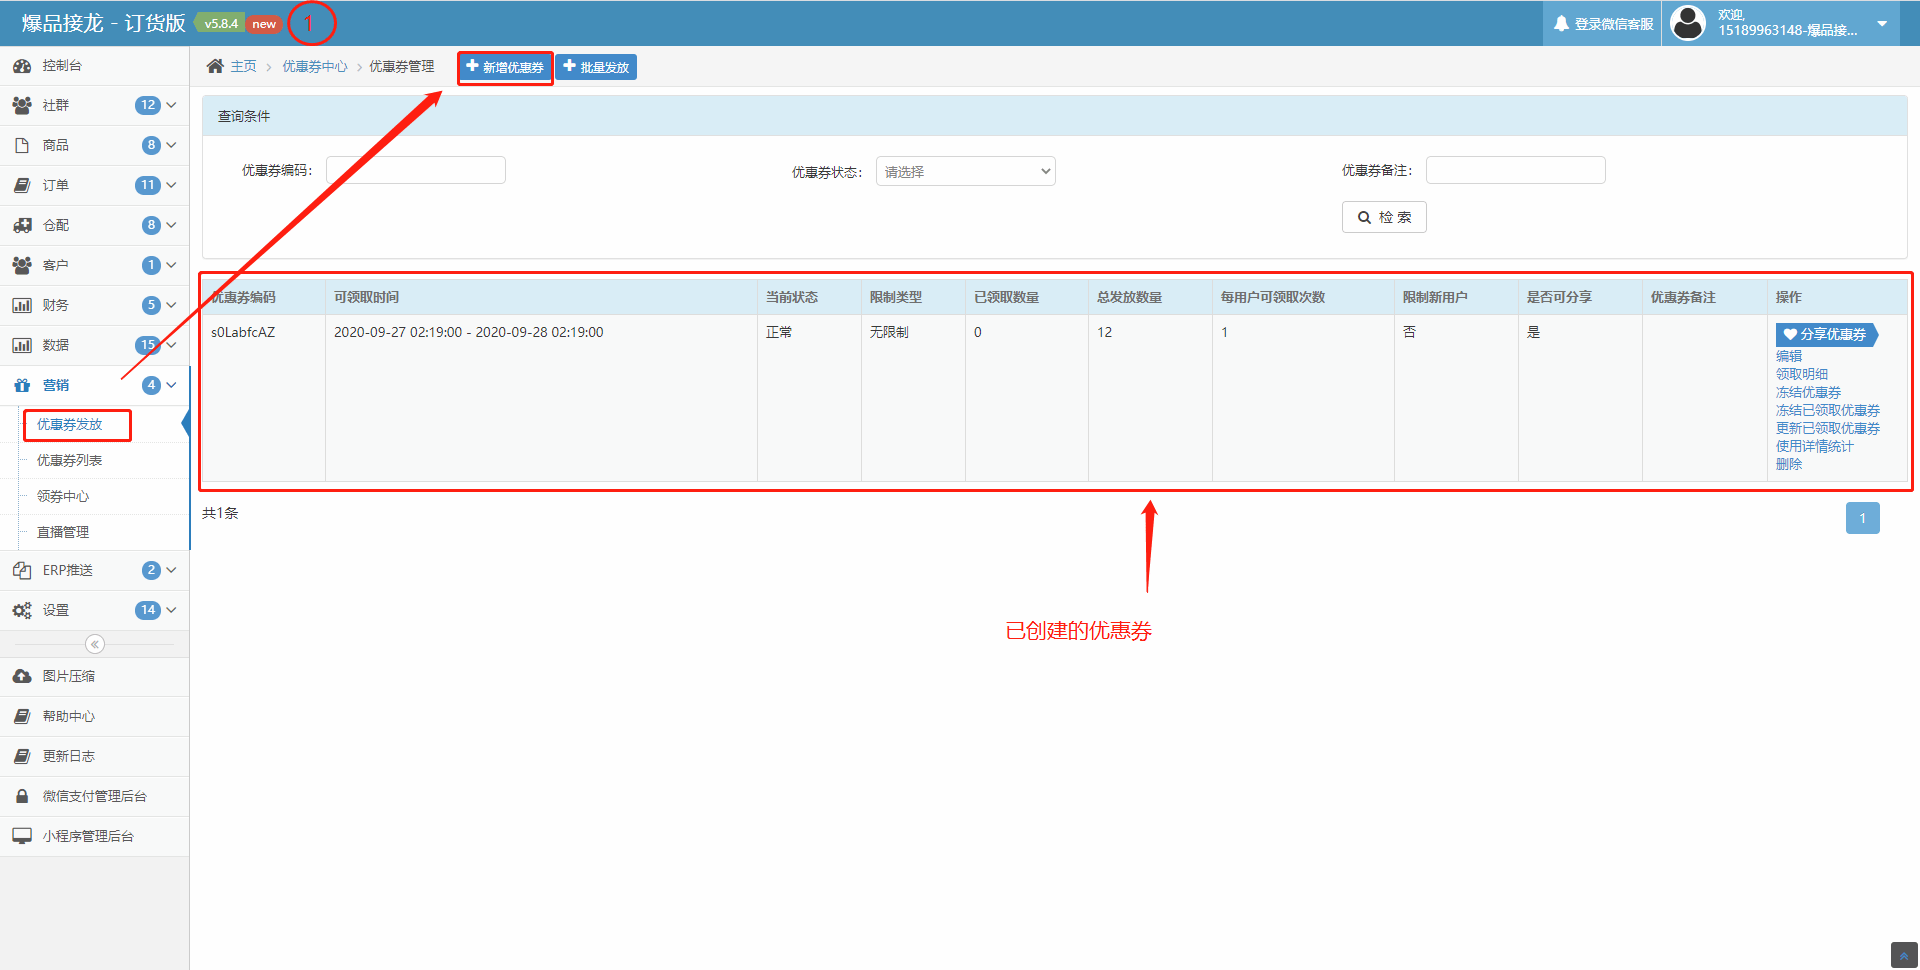The image size is (1920, 970).
Task: Open 直播管理 submenu item
Action: (63, 533)
